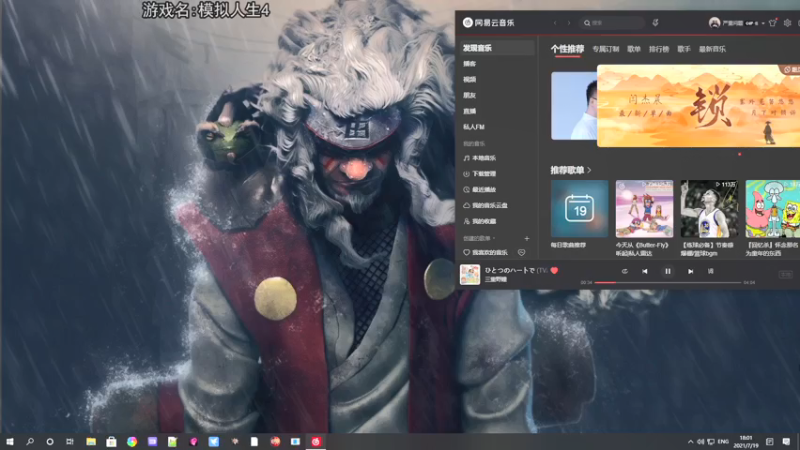The height and width of the screenshot is (450, 800).
Task: Skip to the previous track
Action: pyautogui.click(x=645, y=271)
